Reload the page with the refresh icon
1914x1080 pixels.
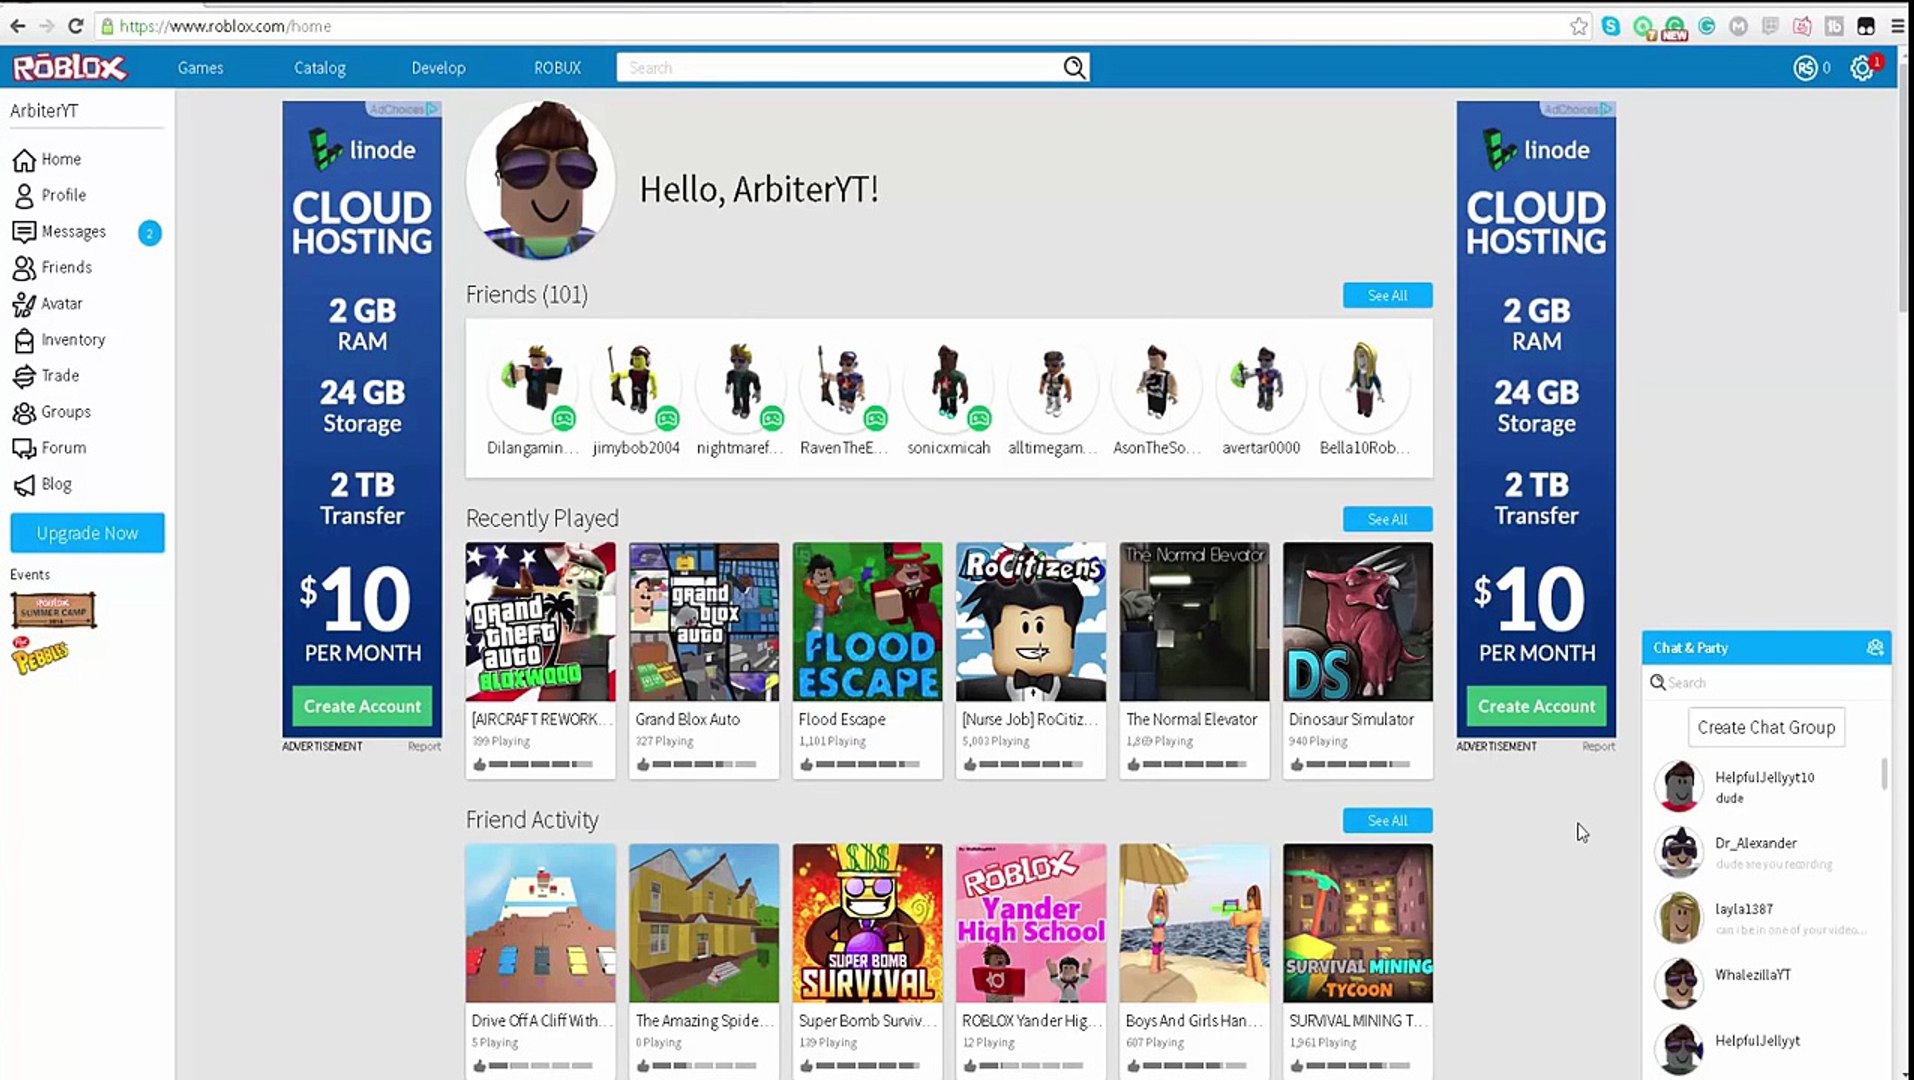pos(75,26)
